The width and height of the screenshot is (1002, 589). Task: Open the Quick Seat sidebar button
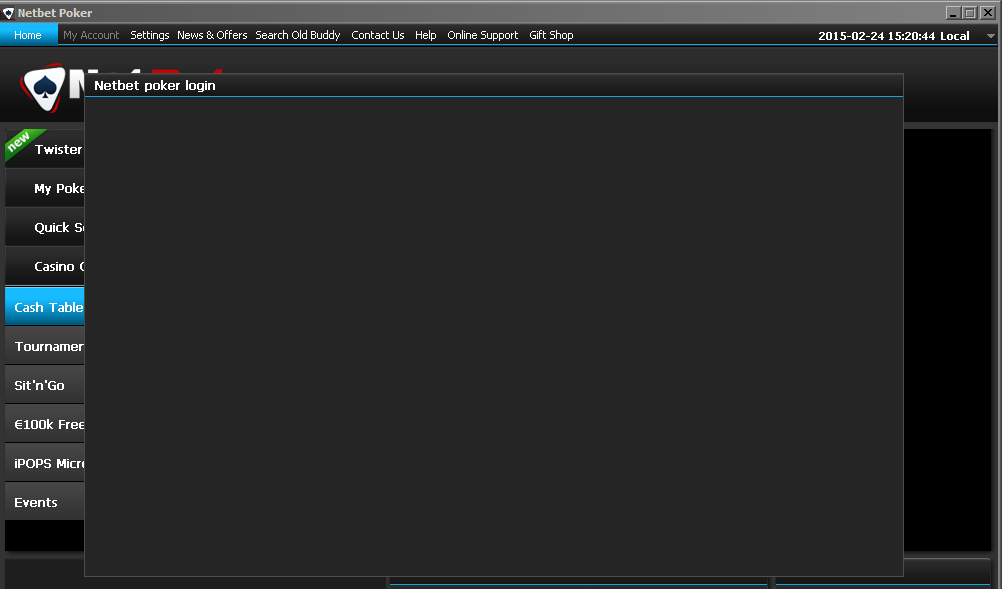click(x=45, y=227)
